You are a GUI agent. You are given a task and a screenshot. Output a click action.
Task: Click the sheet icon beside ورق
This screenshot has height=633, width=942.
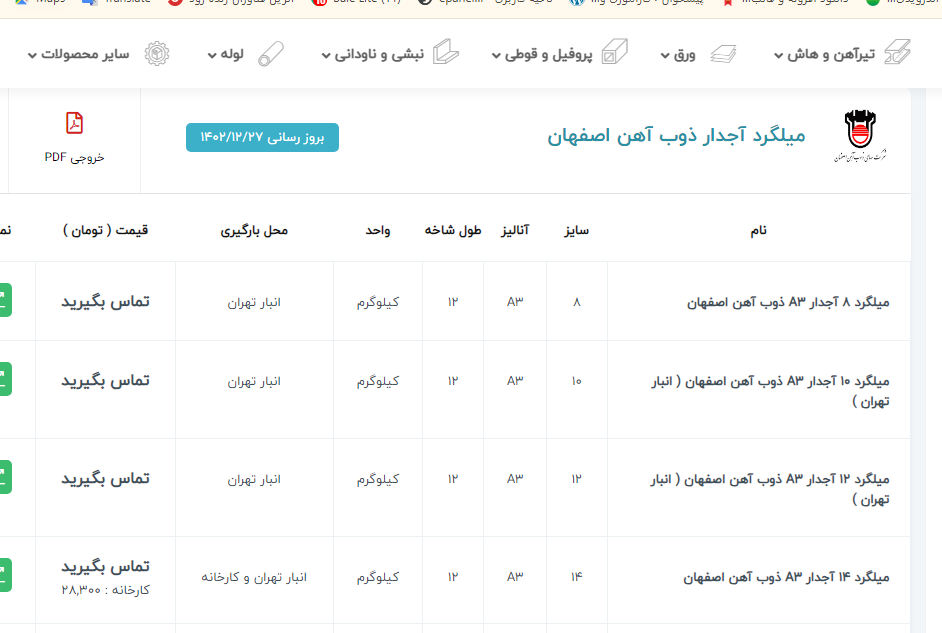click(x=722, y=54)
